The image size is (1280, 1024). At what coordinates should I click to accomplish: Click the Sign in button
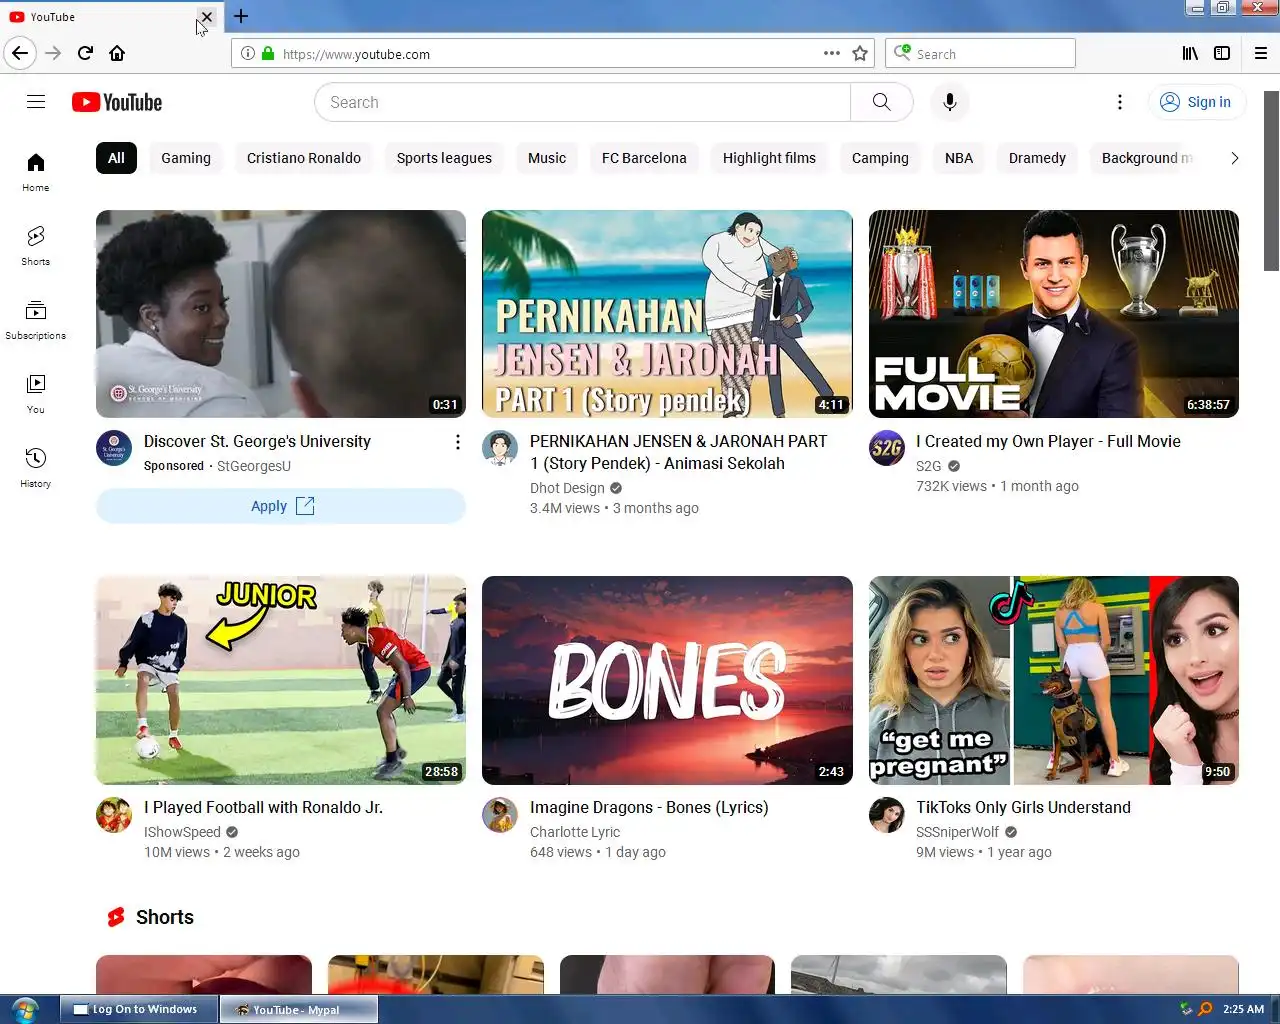pyautogui.click(x=1196, y=102)
